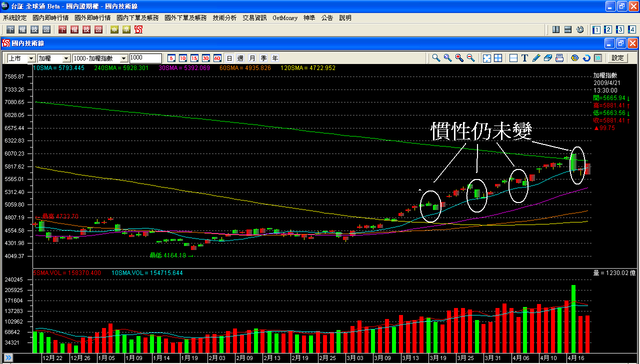Open the 公告 menu
The image size is (640, 364).
coord(327,18)
